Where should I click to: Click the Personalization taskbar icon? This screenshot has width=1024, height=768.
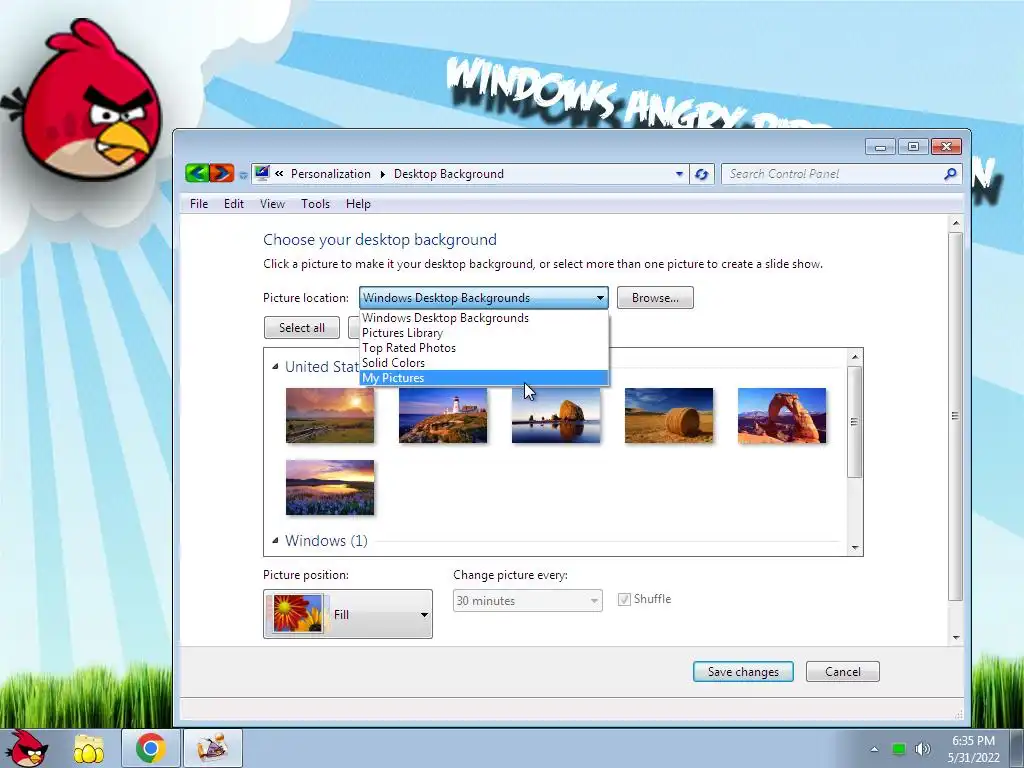pos(213,748)
